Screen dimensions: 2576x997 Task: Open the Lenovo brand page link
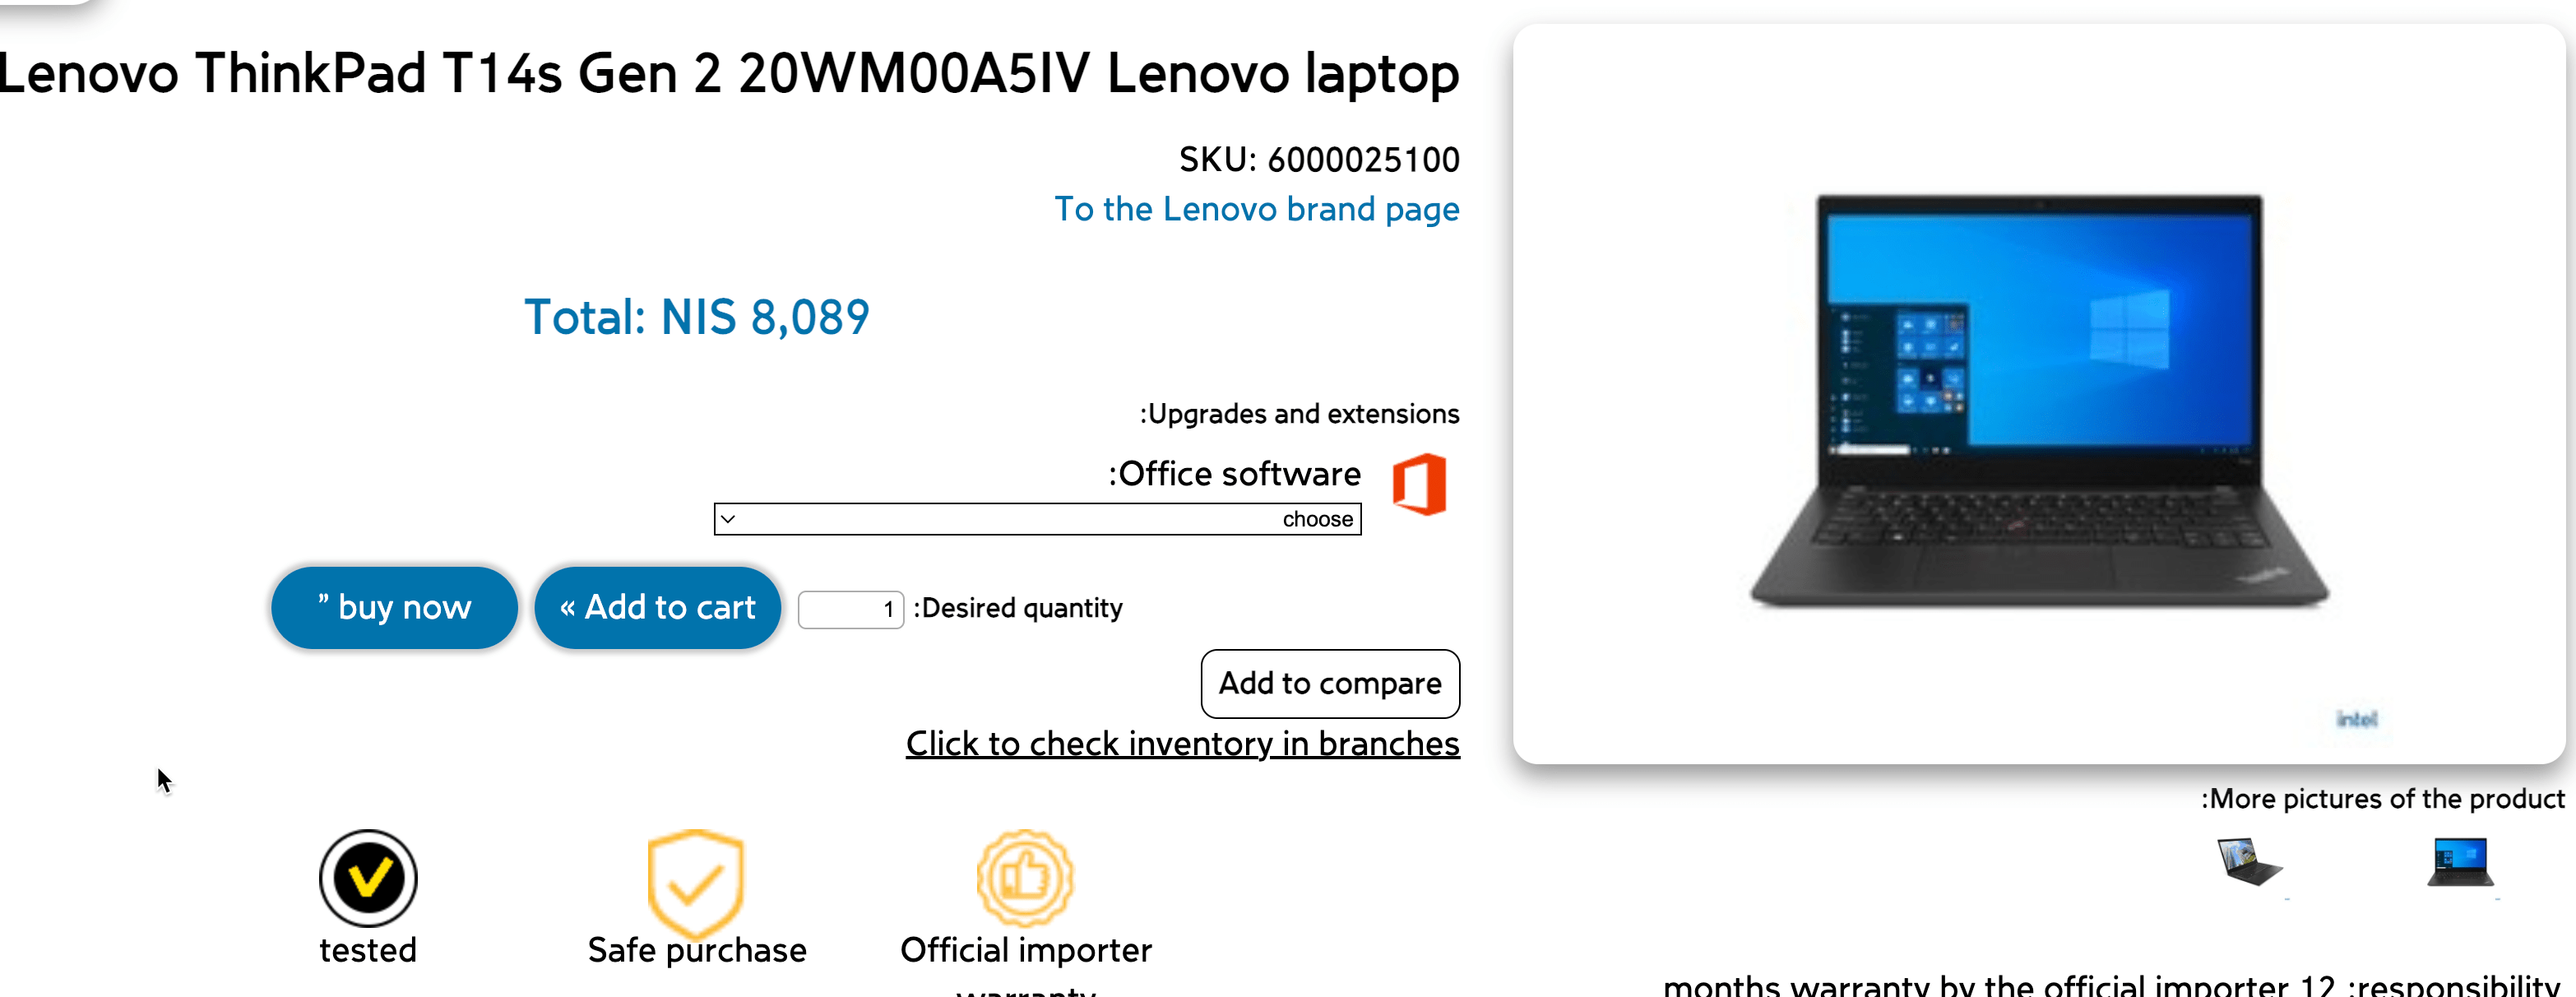click(1257, 209)
